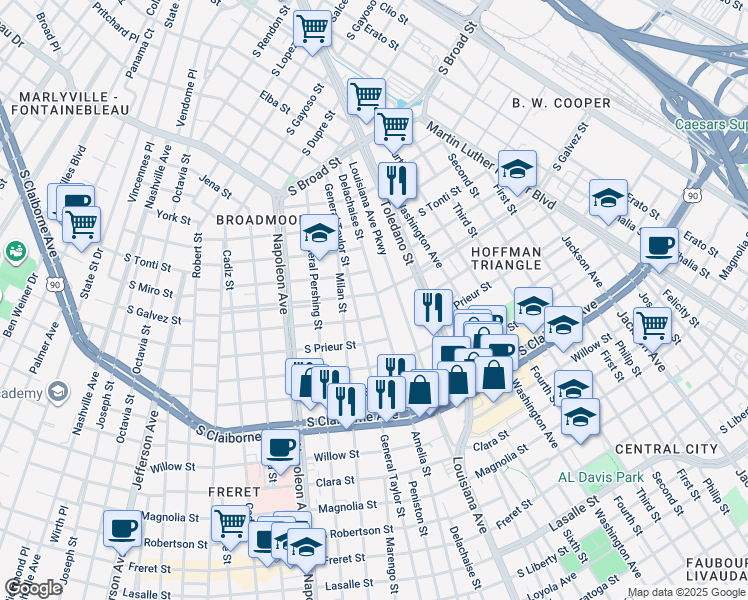Select the restaurant marker near S Prieur St

click(433, 308)
